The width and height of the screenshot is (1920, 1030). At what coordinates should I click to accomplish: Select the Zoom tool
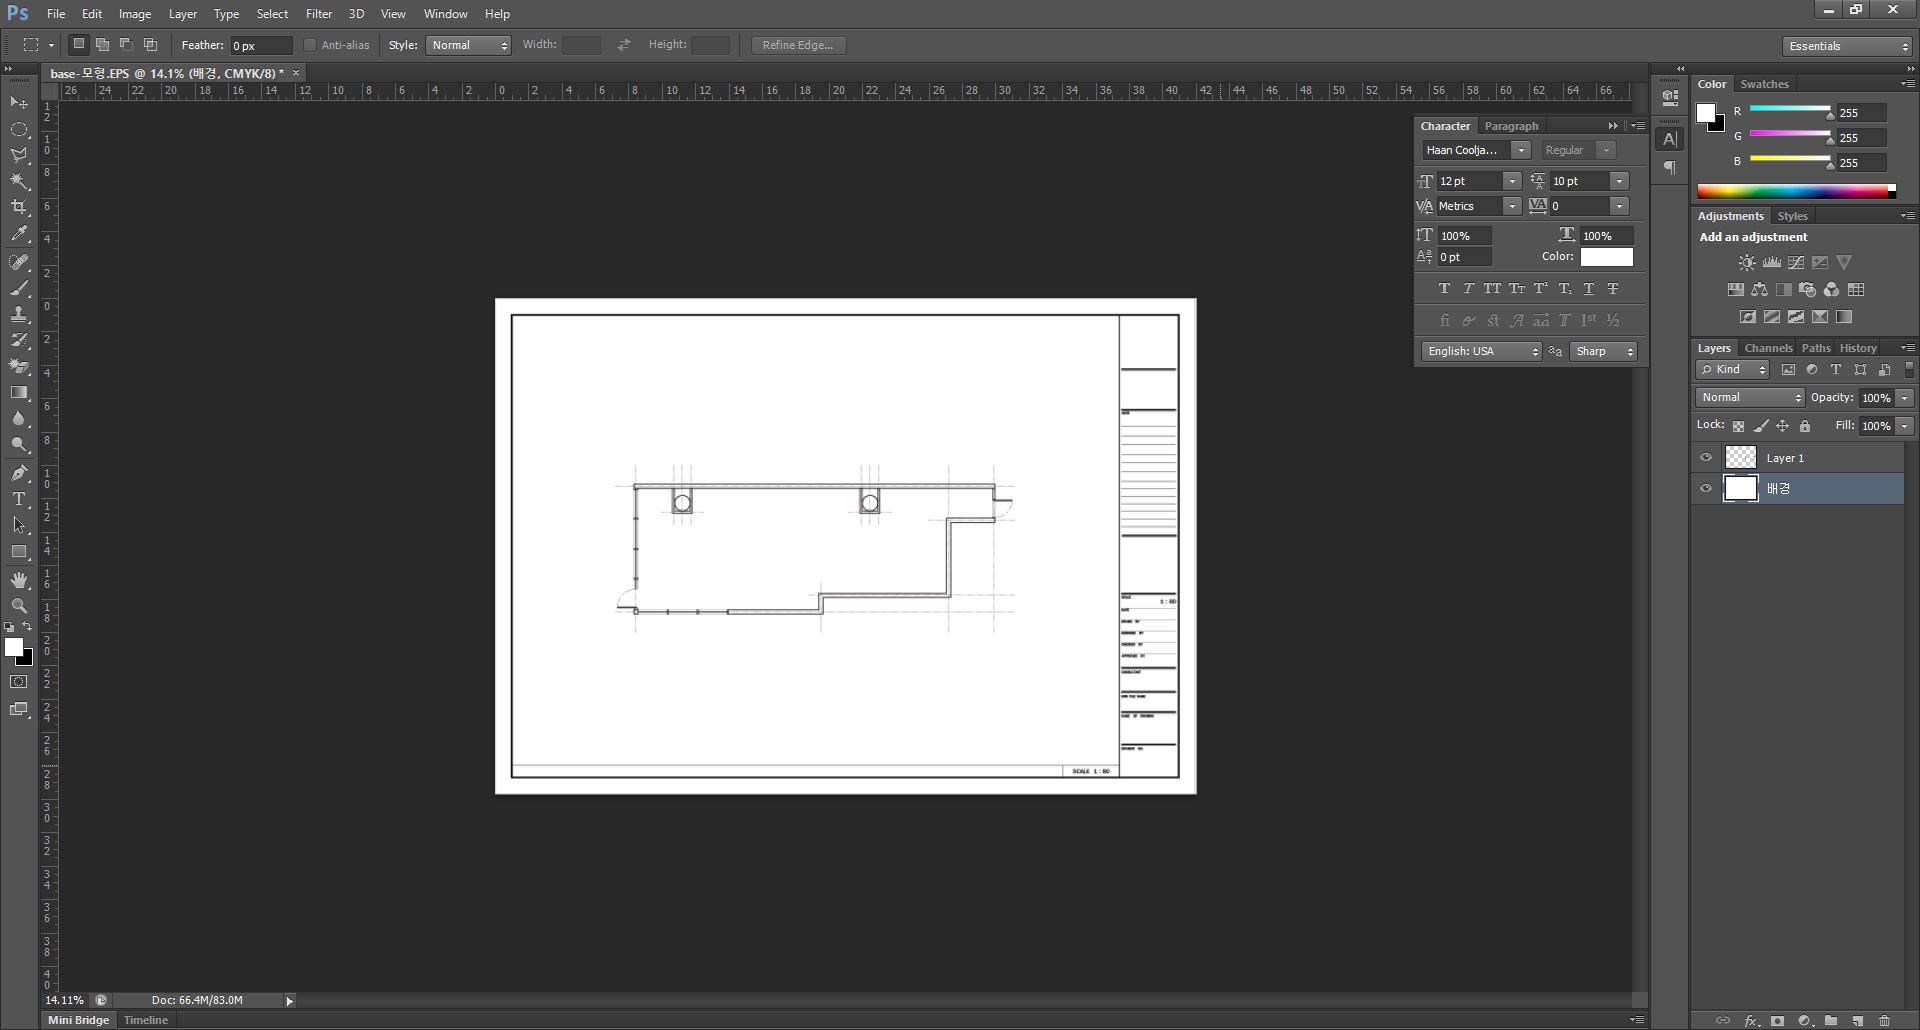19,606
